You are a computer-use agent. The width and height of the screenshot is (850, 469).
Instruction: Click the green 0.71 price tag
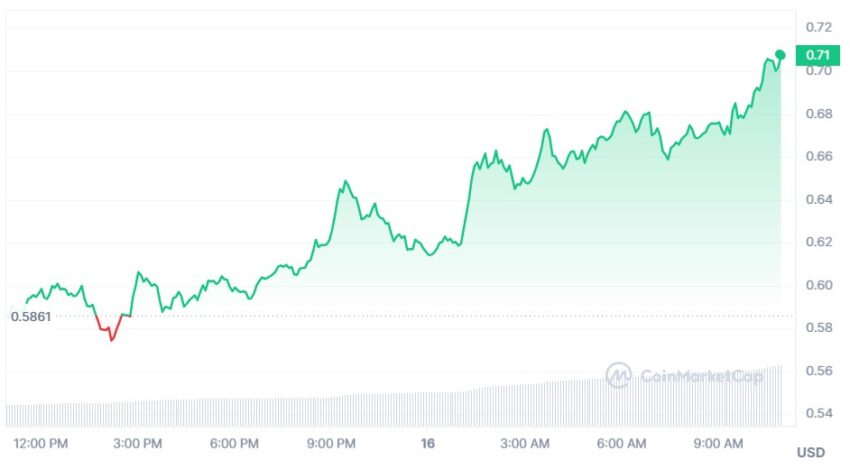pos(817,55)
